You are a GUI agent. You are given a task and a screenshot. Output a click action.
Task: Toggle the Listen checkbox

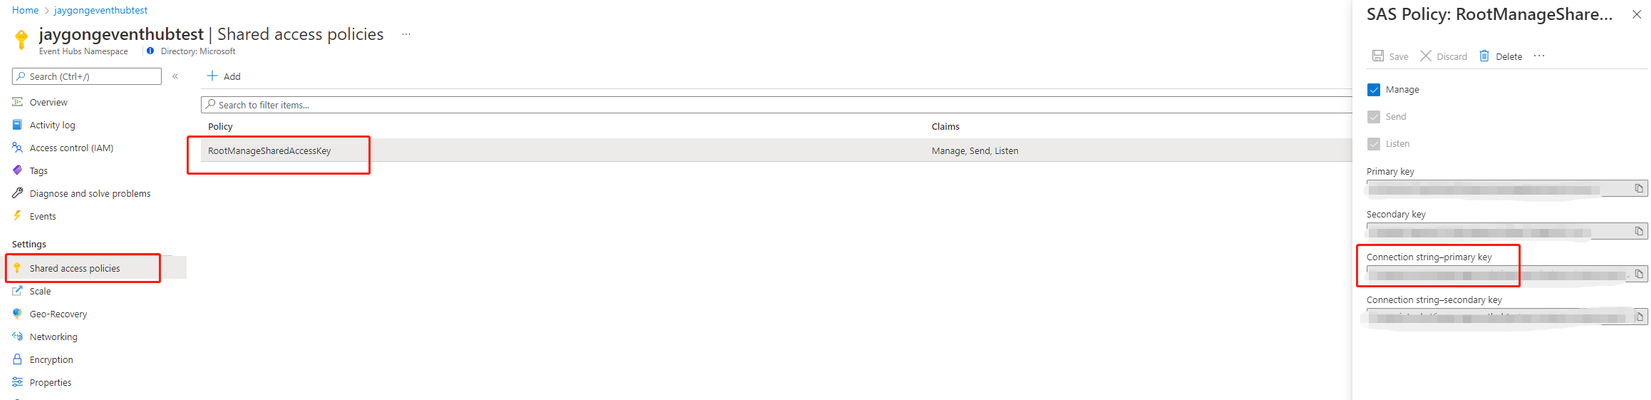(1374, 144)
